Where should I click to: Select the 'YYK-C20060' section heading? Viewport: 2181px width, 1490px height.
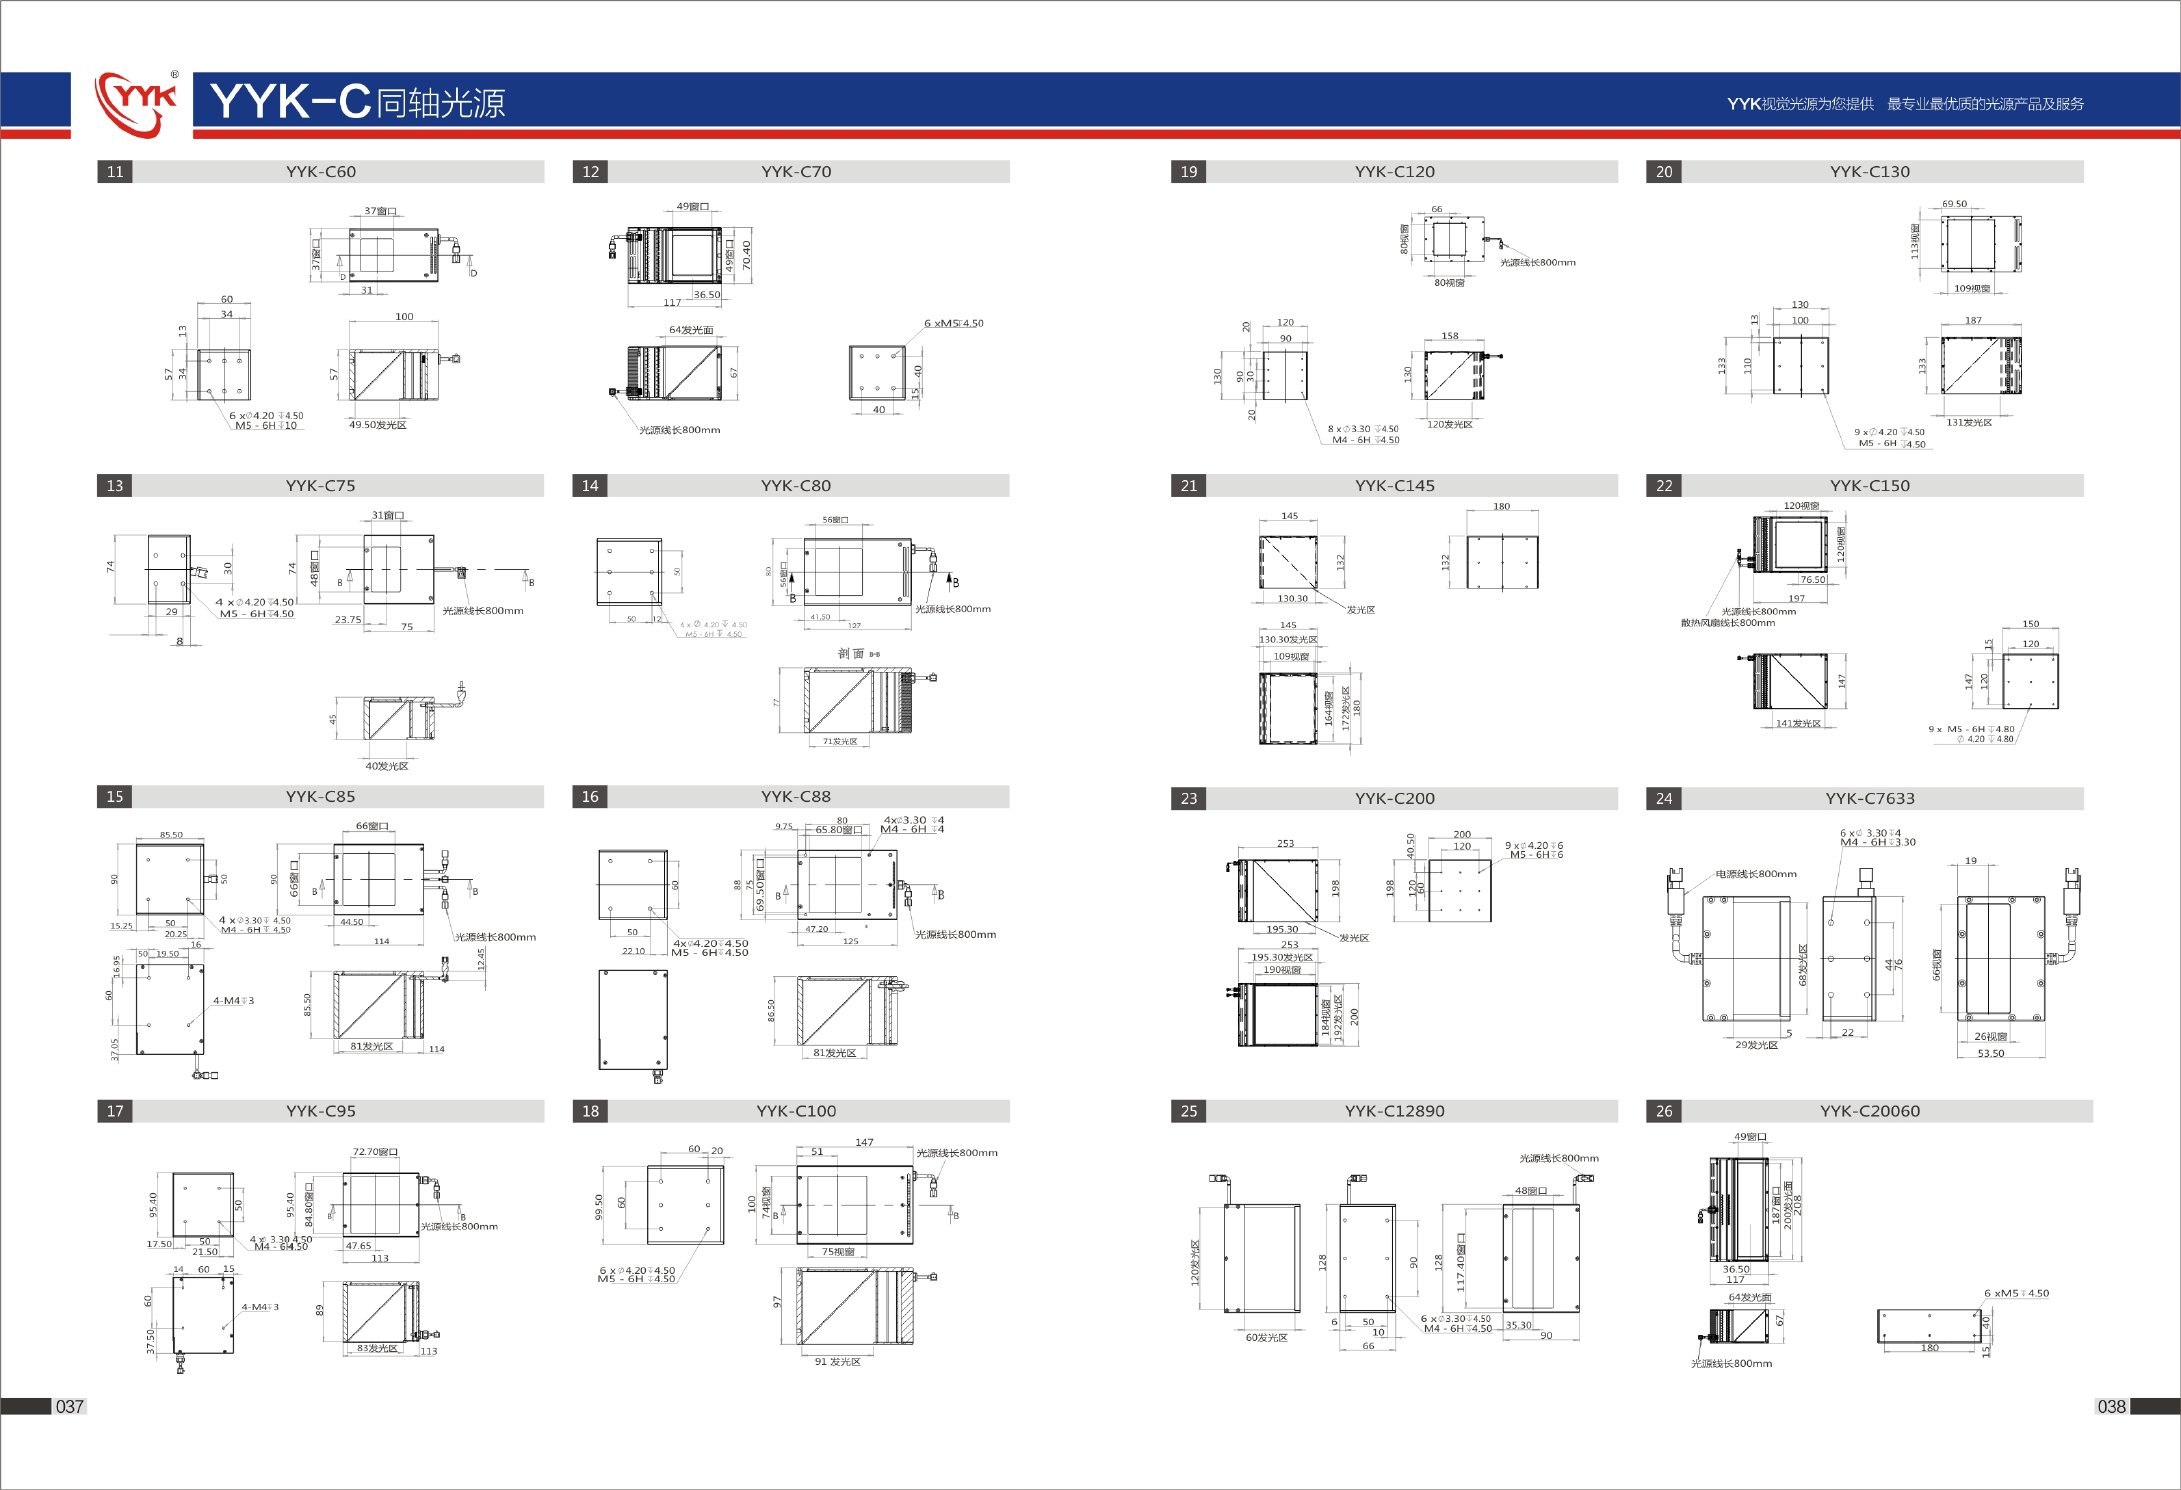click(x=1870, y=1111)
